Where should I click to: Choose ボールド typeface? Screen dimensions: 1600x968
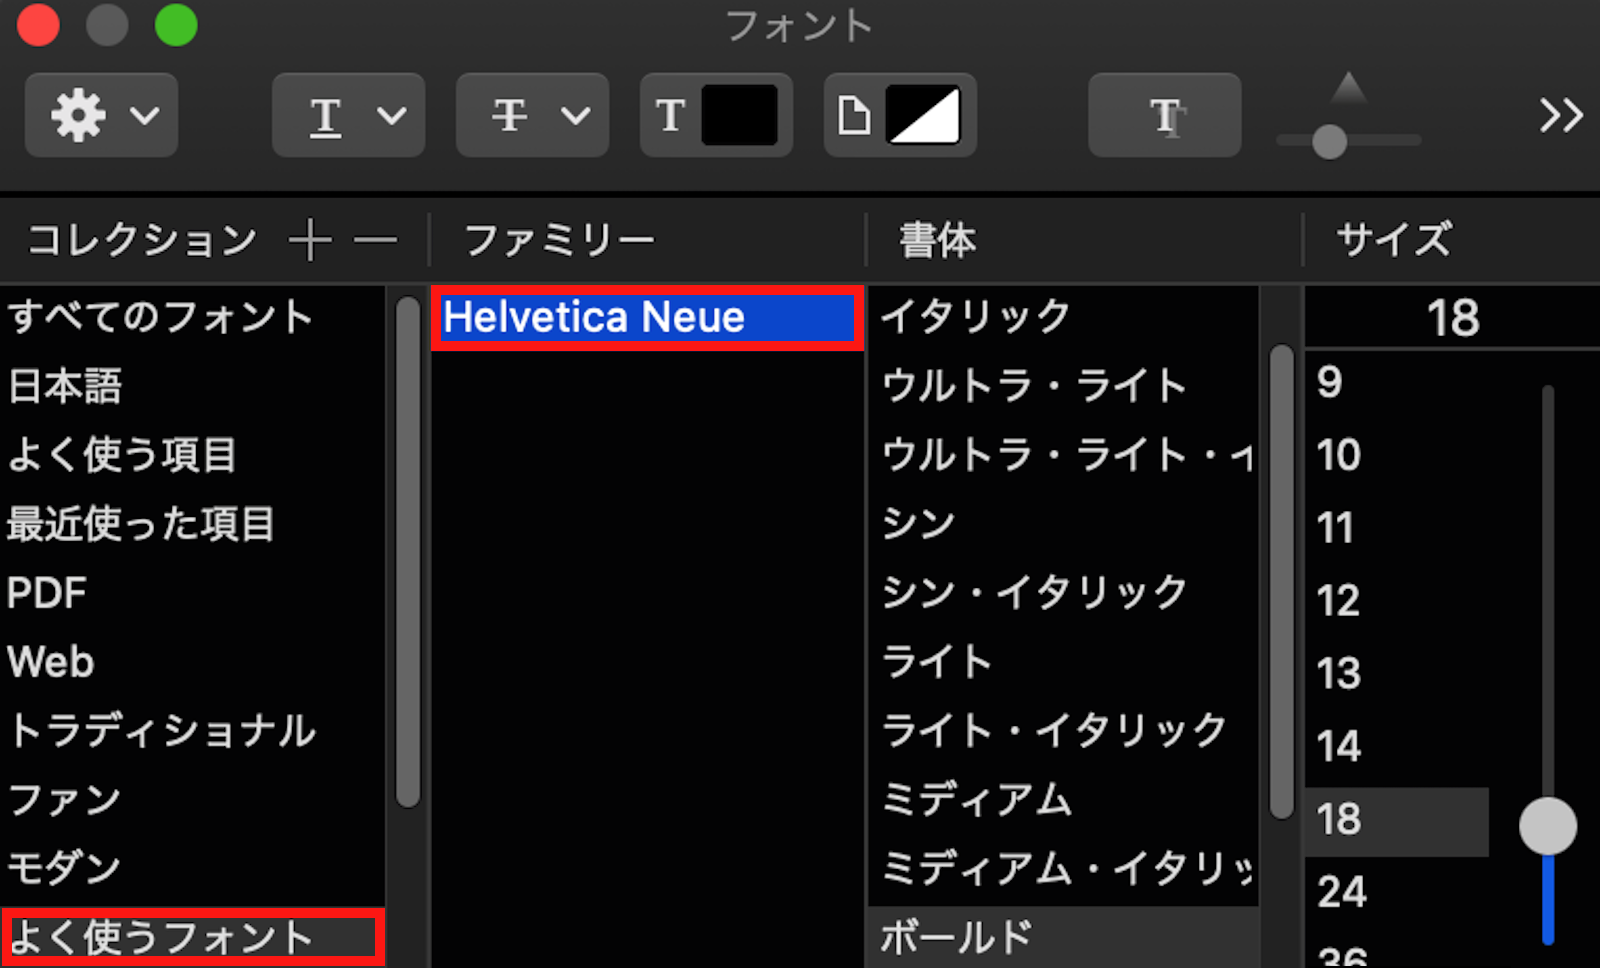[x=1063, y=937]
